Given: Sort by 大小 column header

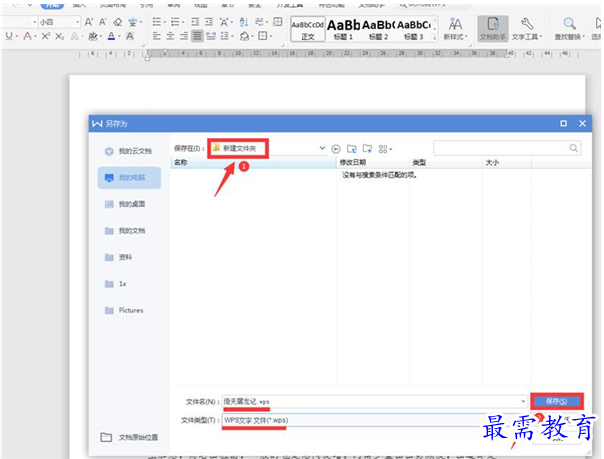Looking at the screenshot, I should click(x=507, y=162).
